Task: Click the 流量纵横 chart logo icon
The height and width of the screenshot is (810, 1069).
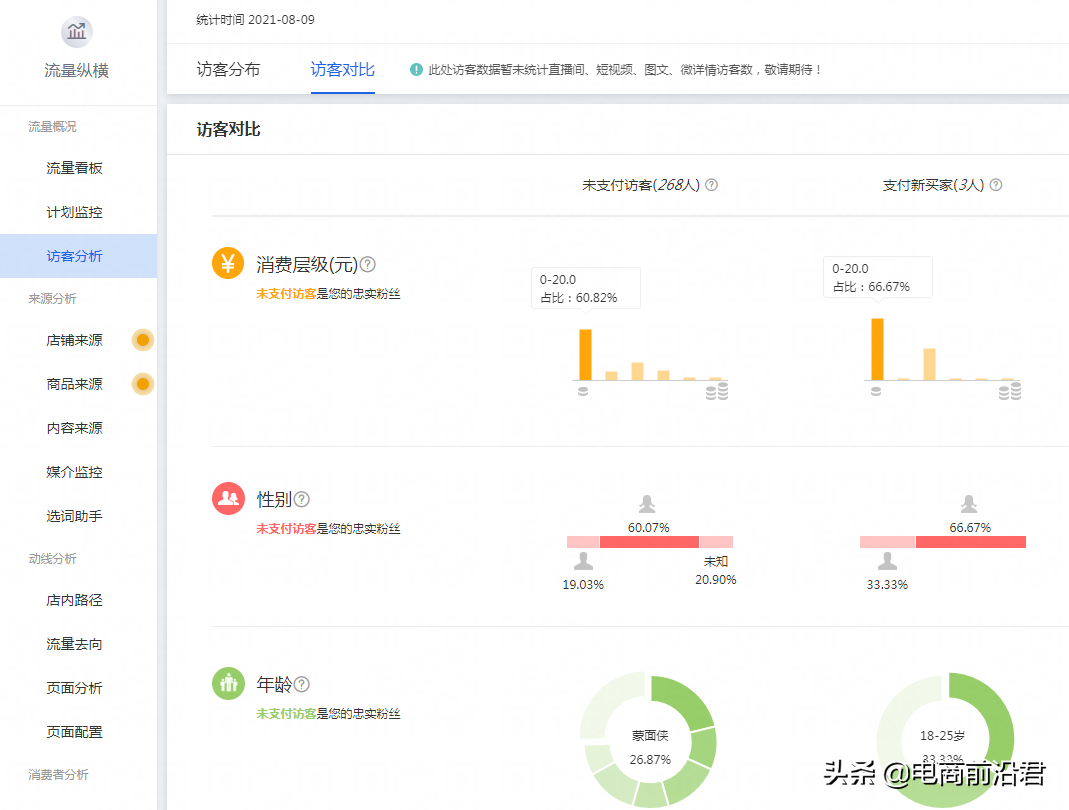Action: coord(77,31)
